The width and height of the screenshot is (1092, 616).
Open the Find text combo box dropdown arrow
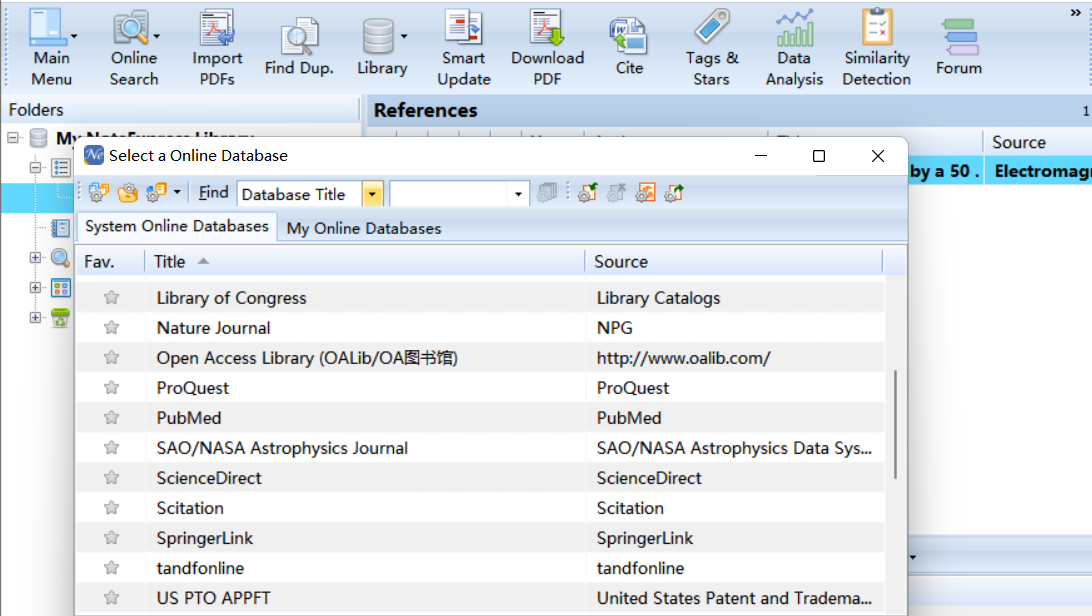click(x=518, y=194)
